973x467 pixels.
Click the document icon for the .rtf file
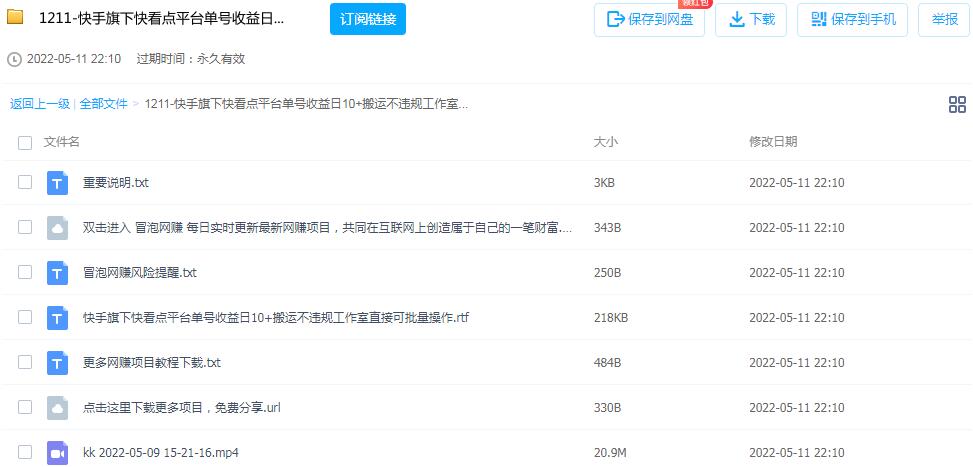coord(57,318)
